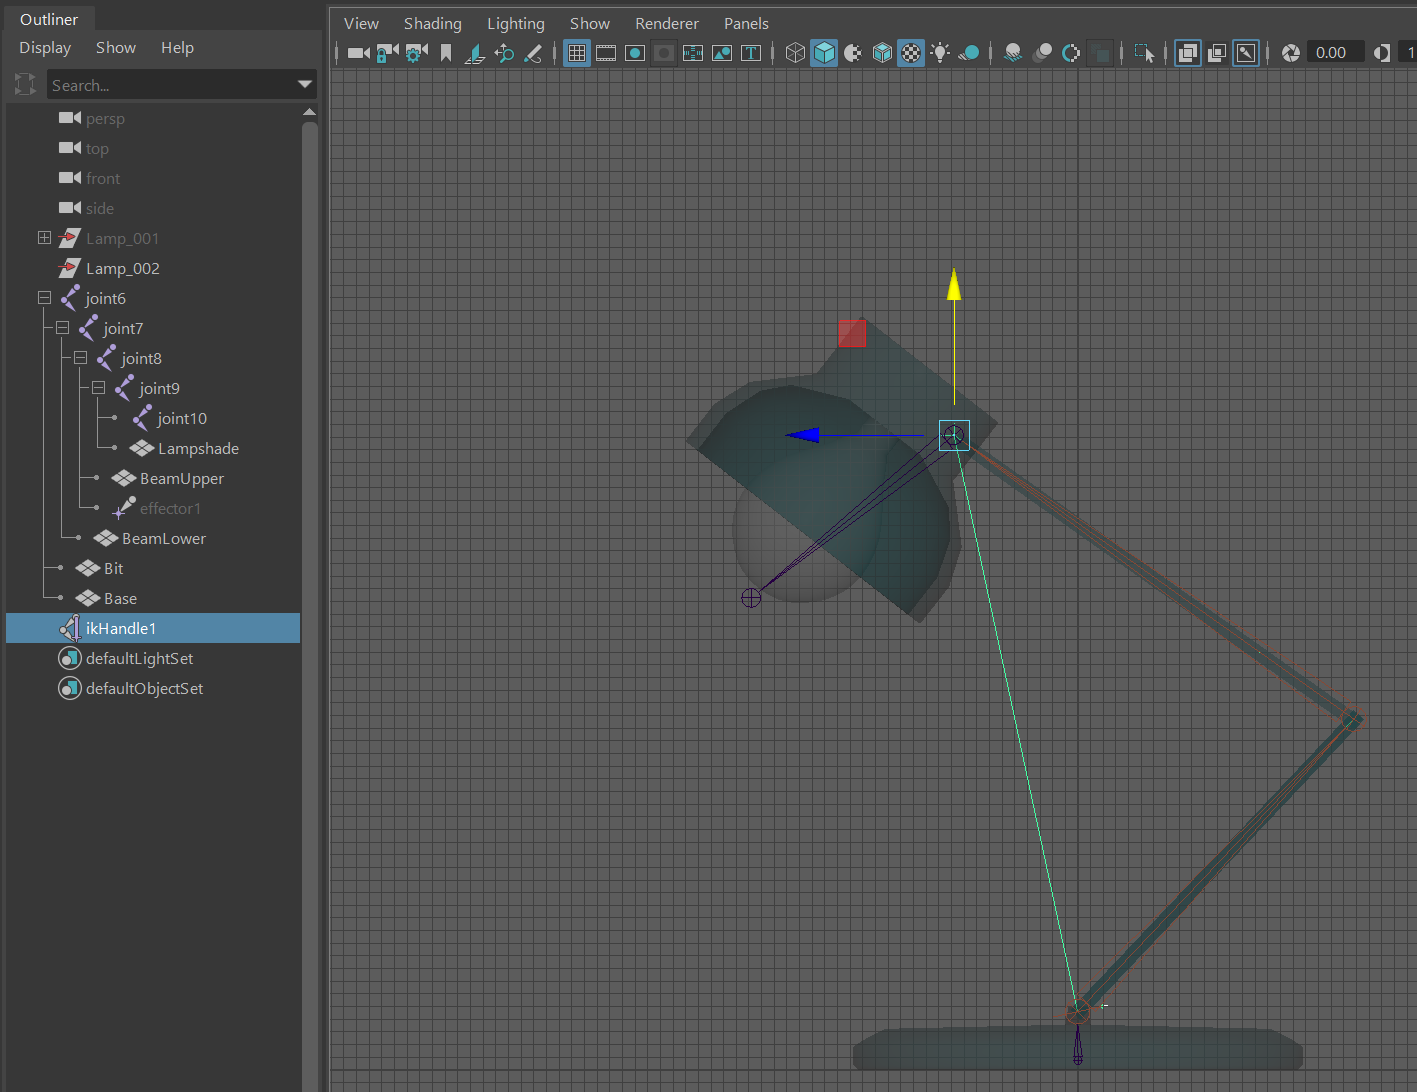Expand the Lamp_001 node in Outliner
This screenshot has width=1417, height=1092.
tap(44, 238)
